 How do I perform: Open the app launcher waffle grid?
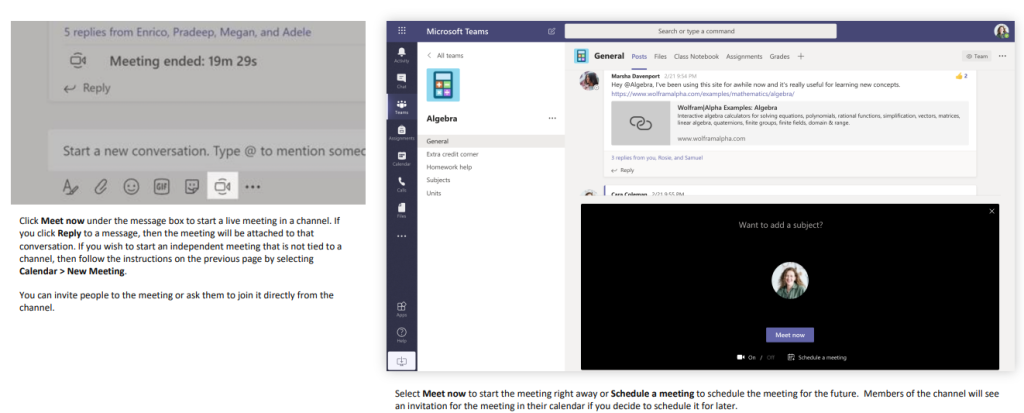tap(401, 31)
